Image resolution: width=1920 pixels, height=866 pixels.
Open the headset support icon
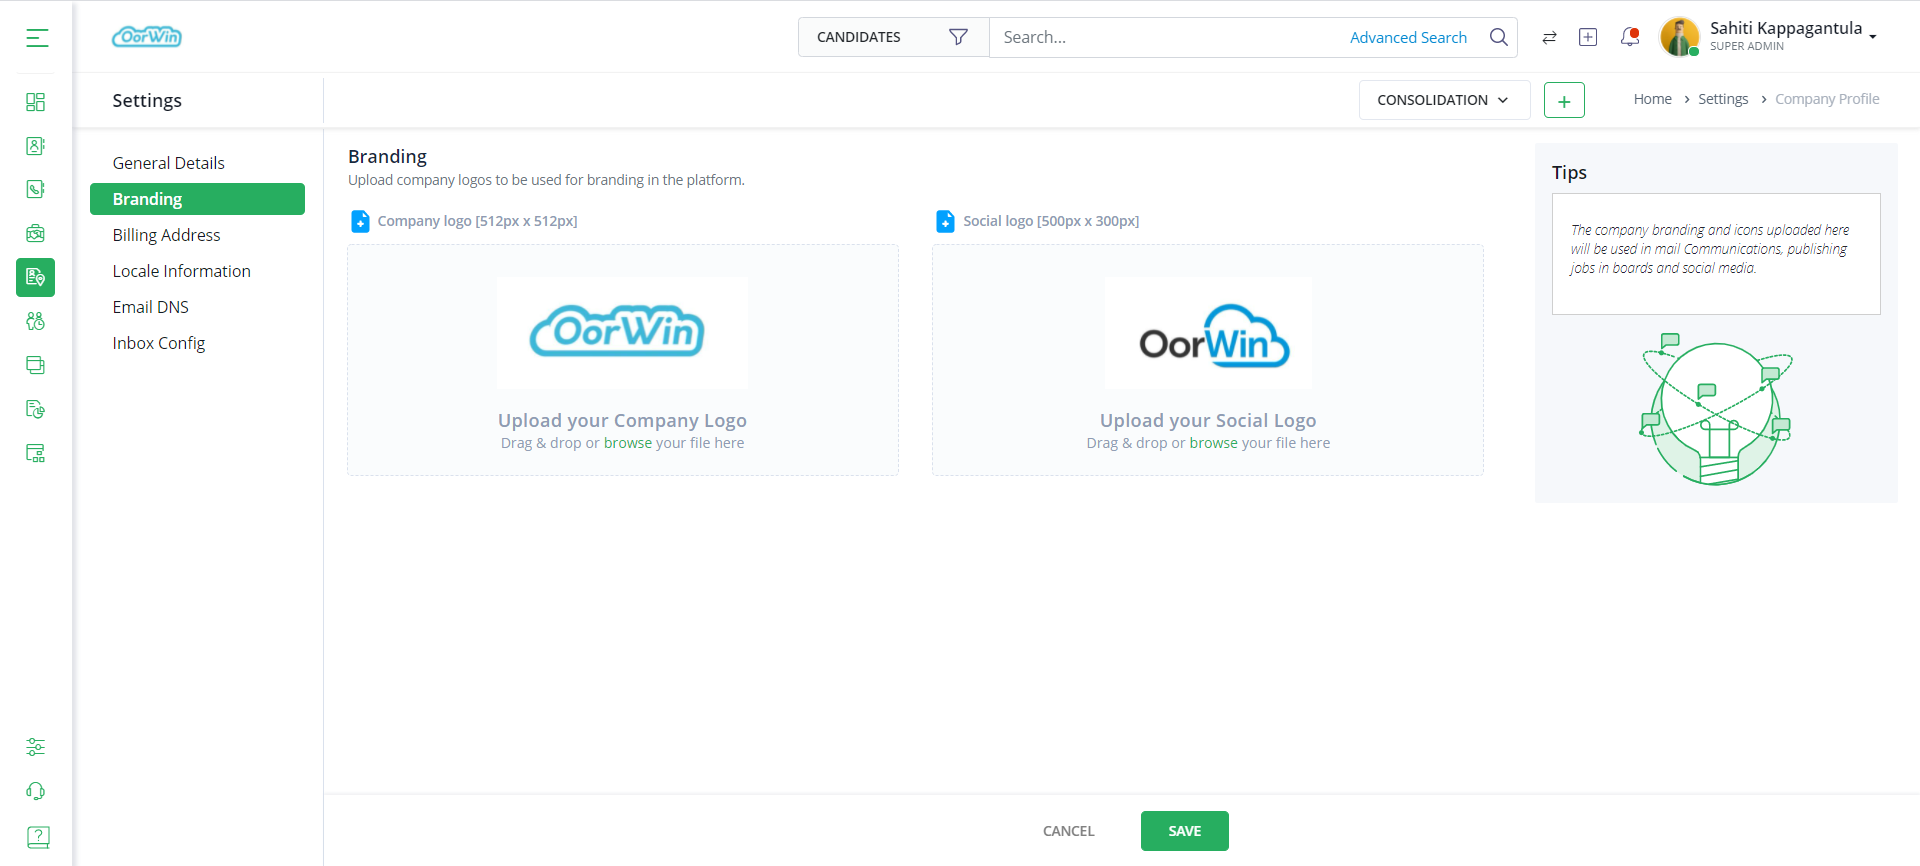(36, 791)
